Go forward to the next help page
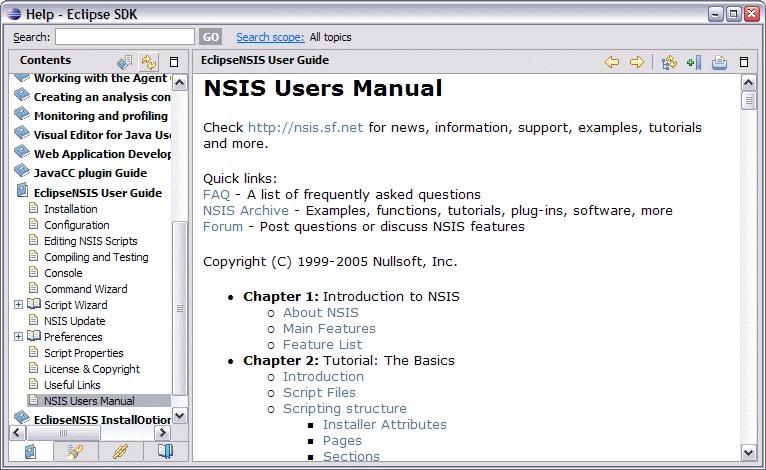766x470 pixels. (636, 62)
